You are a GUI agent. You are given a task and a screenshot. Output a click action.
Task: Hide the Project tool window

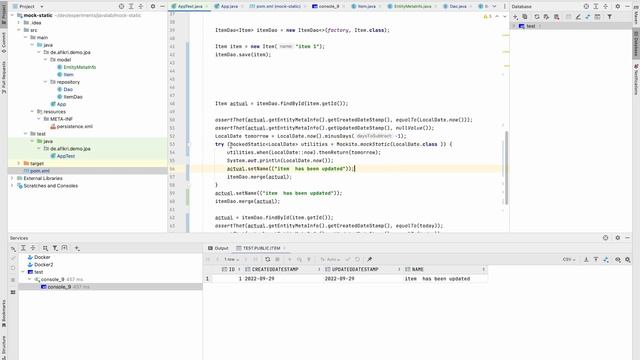point(162,7)
